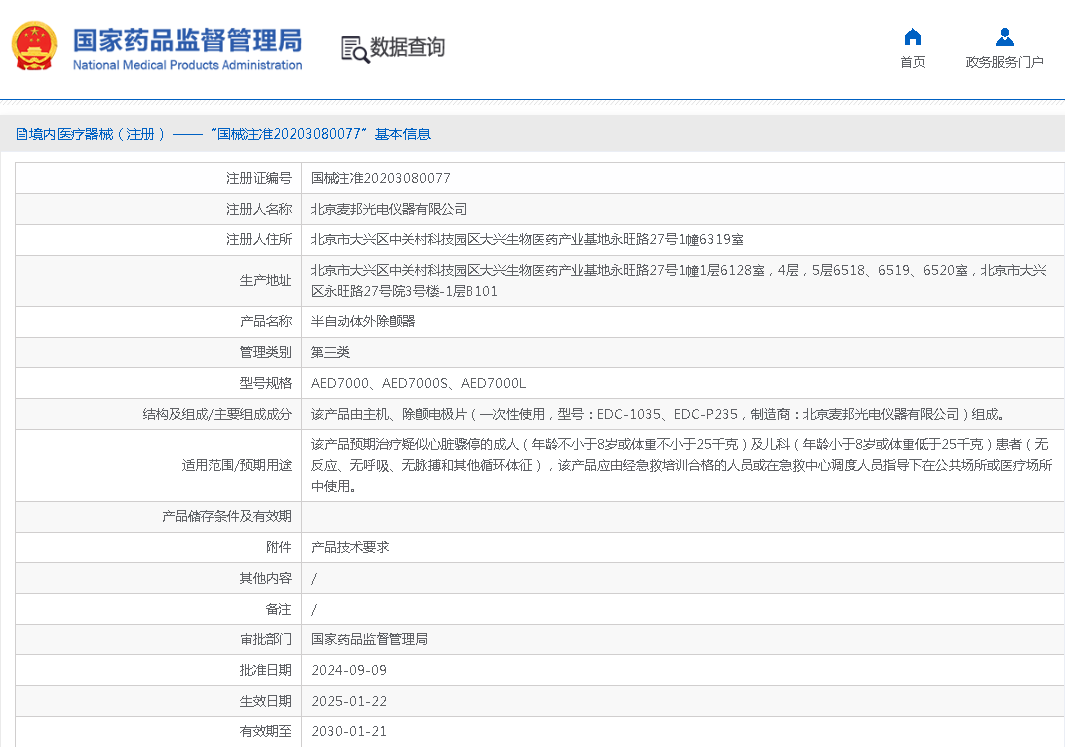This screenshot has width=1065, height=747.
Task: Click the 国家药品监督管理局 site title
Action: click(x=187, y=40)
